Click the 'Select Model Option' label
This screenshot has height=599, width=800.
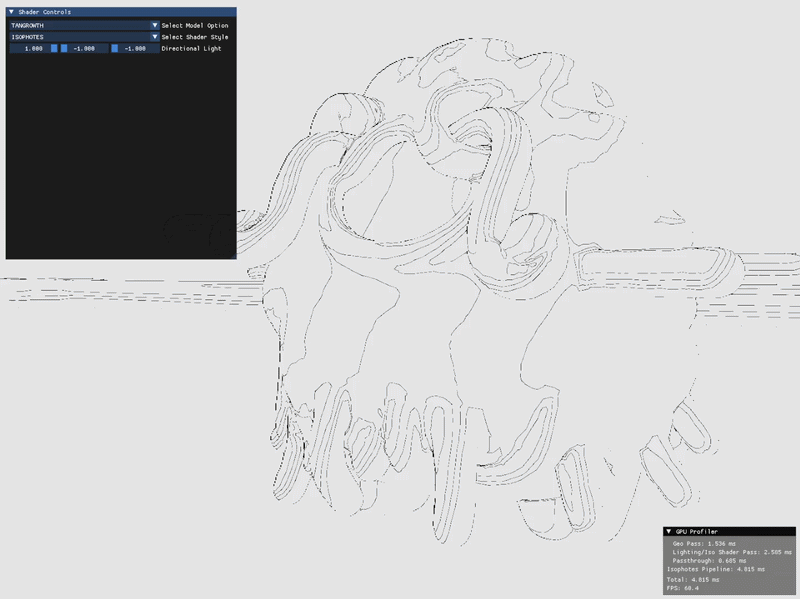(x=195, y=26)
